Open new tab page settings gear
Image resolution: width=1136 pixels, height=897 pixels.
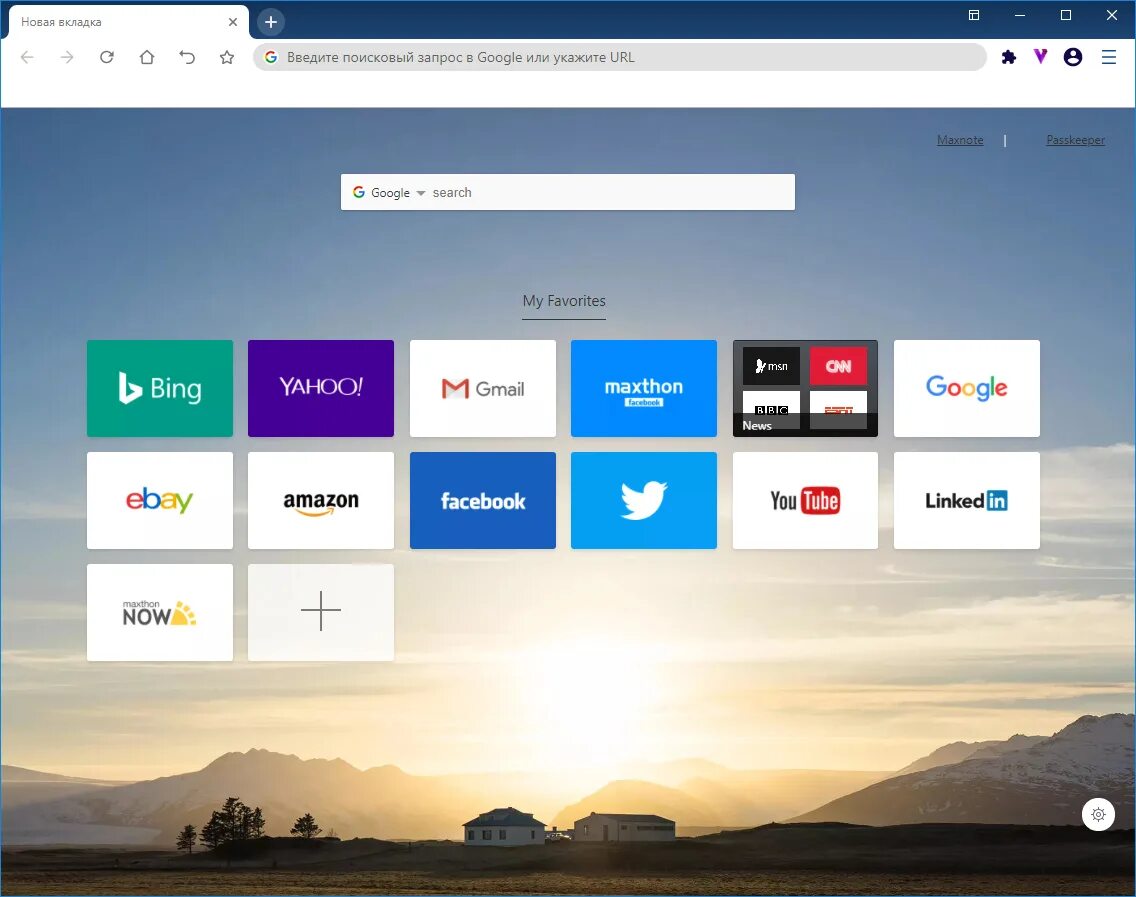pyautogui.click(x=1098, y=814)
